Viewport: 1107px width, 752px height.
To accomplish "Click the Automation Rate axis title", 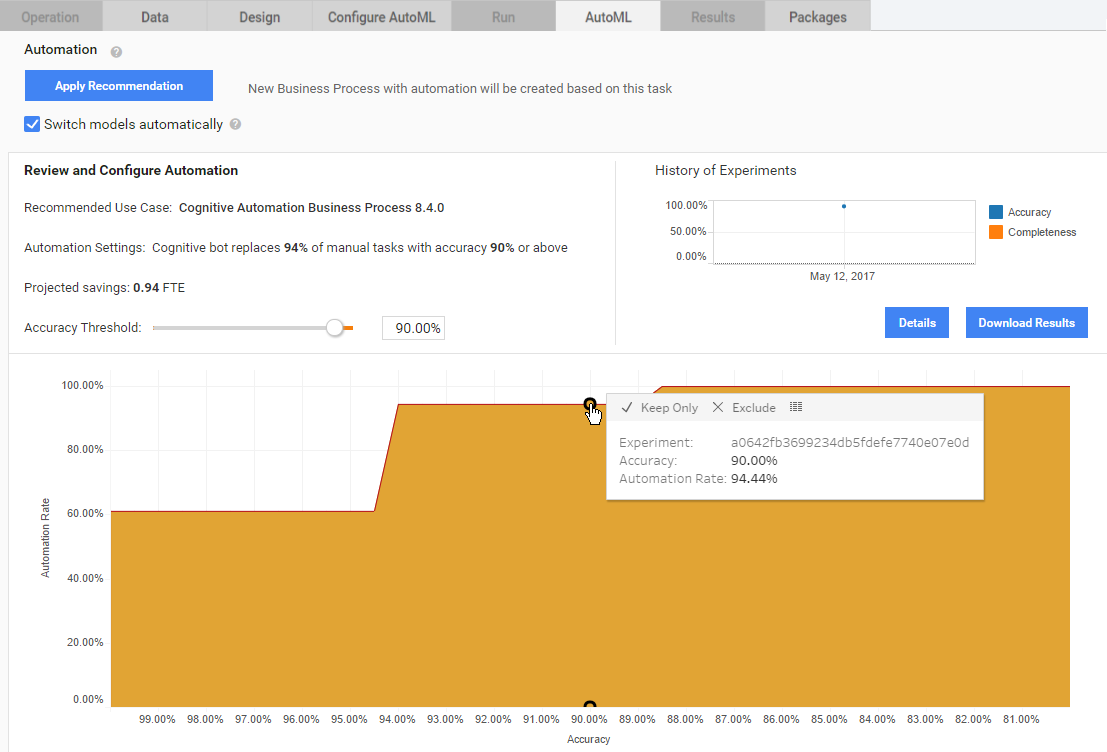I will tap(45, 538).
